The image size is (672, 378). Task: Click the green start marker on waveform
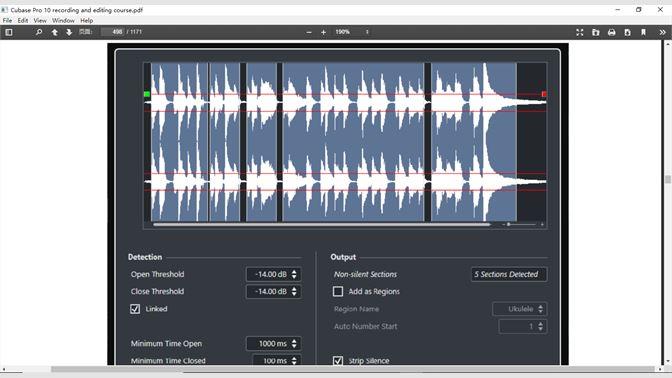[x=147, y=94]
